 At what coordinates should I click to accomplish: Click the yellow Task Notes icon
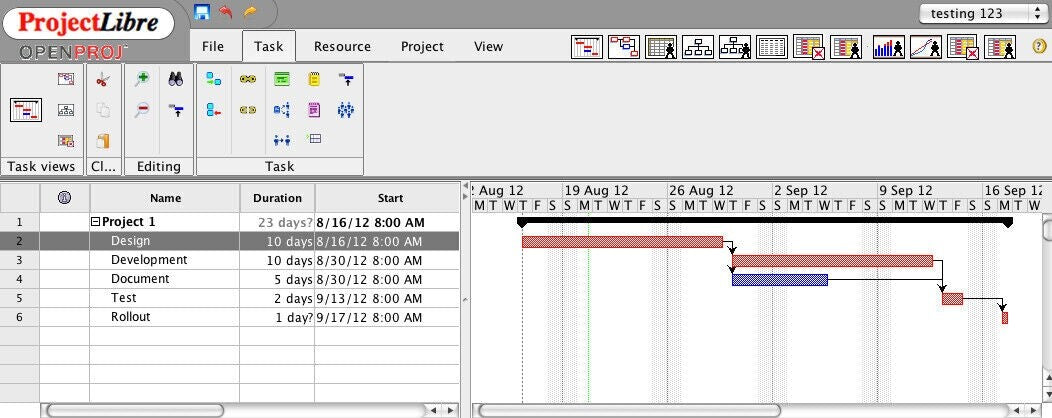click(314, 79)
